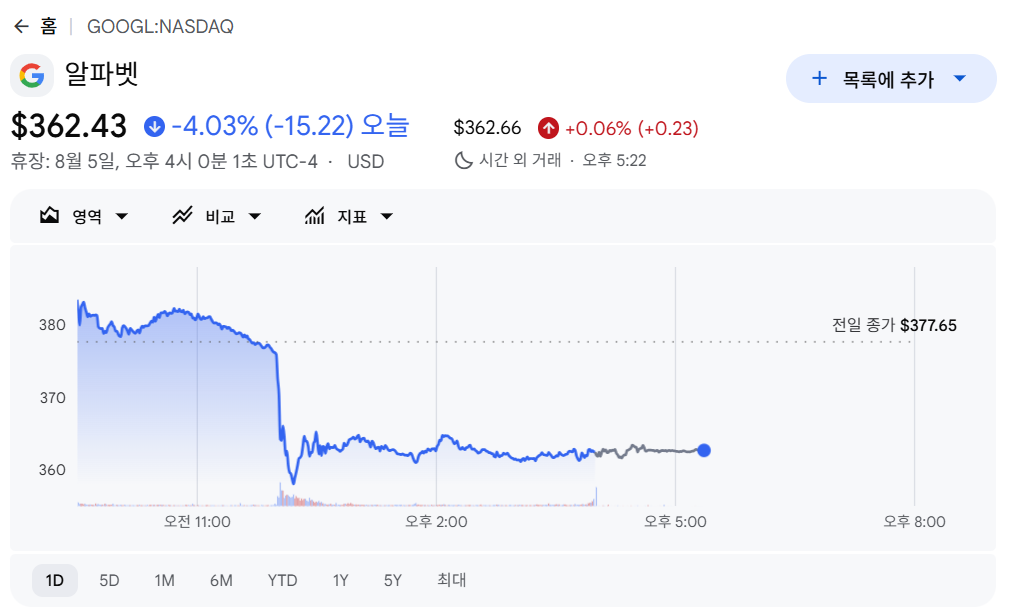Click the 지표 indicators chart icon
1012x612 pixels.
[314, 216]
